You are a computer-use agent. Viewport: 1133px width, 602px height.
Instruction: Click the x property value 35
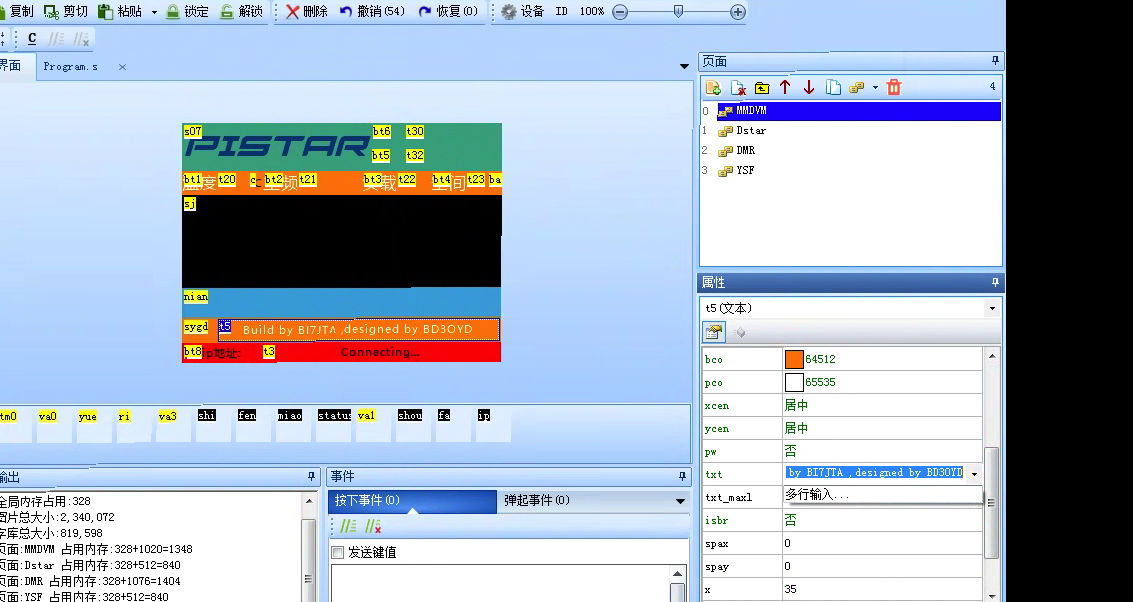882,590
